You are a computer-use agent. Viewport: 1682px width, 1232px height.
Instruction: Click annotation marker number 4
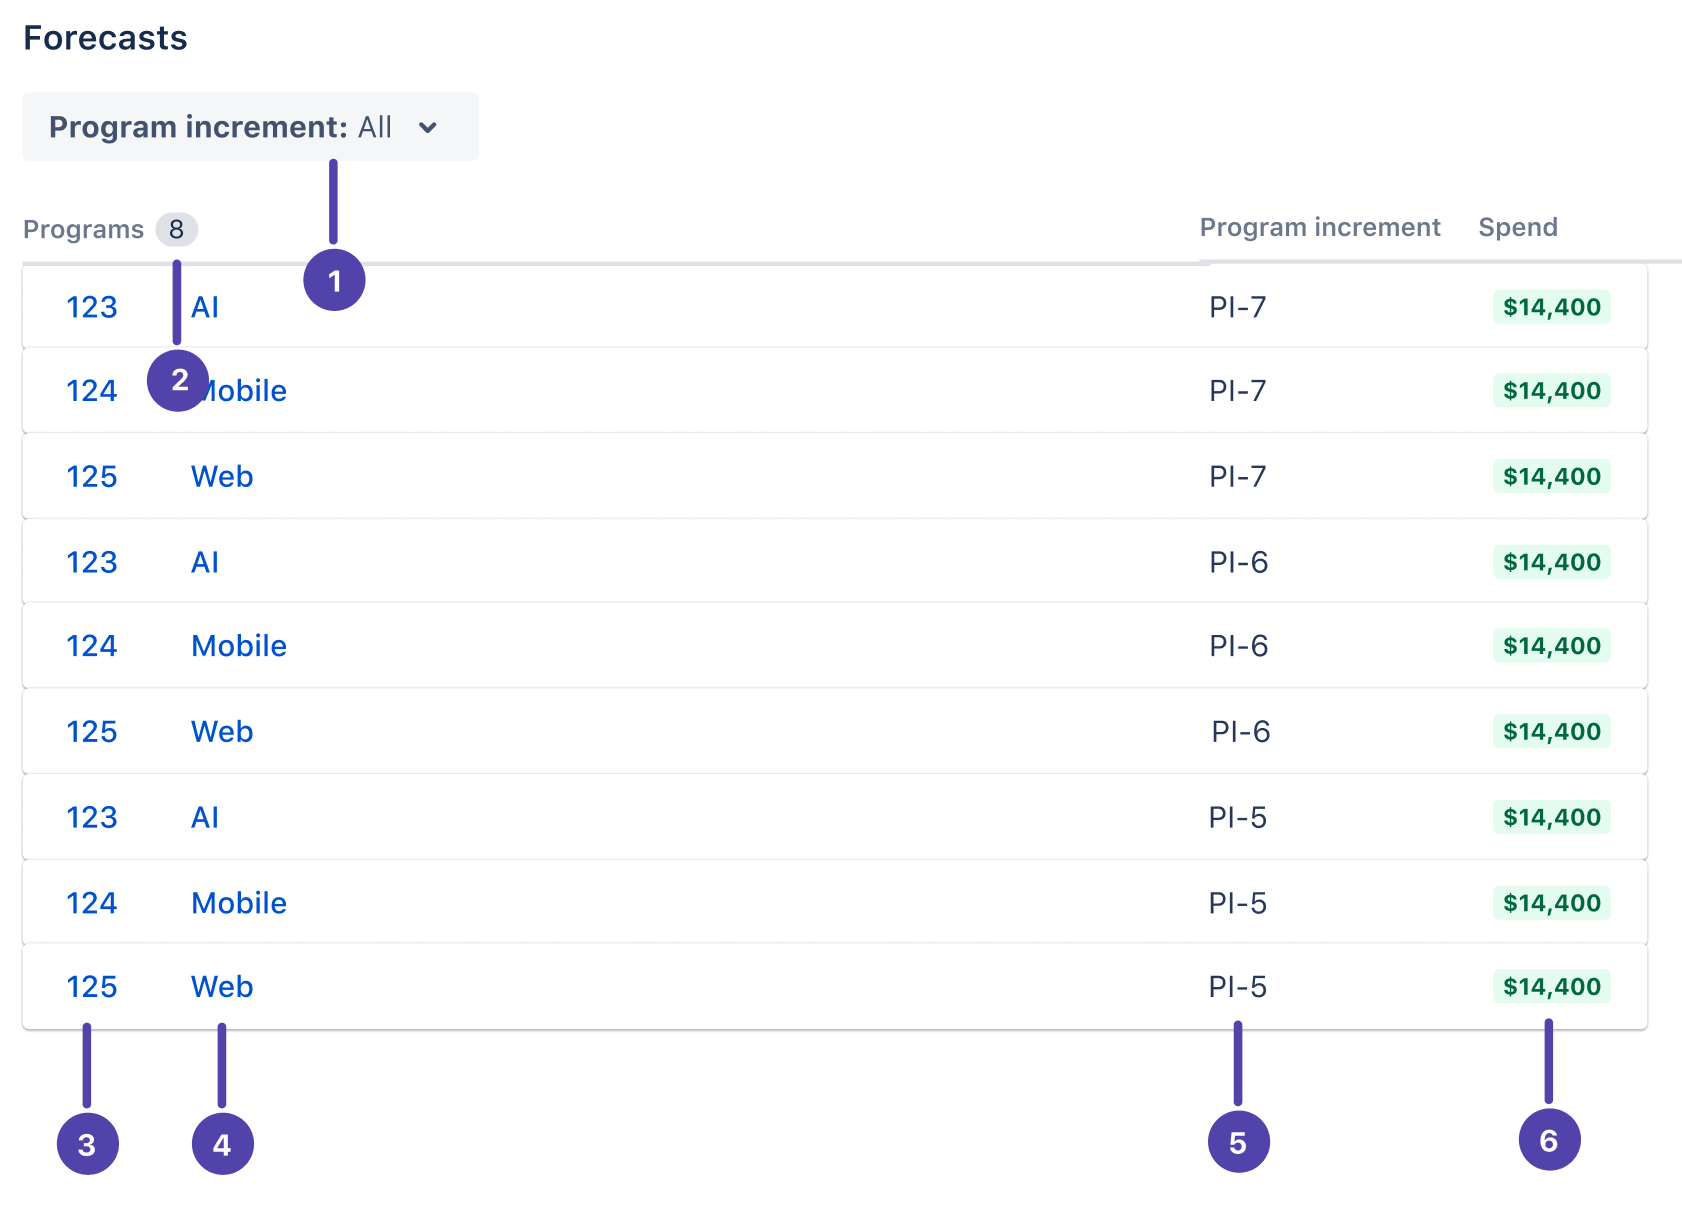[222, 1144]
